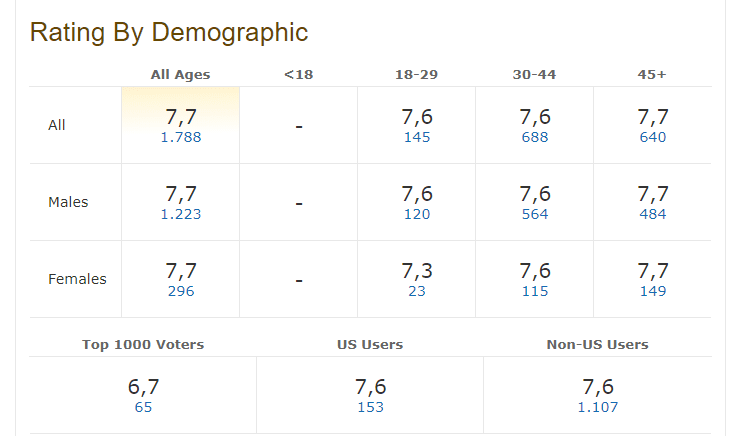Screen dimensions: 738x436
Task: Open the 296 female votes link
Action: tap(181, 291)
